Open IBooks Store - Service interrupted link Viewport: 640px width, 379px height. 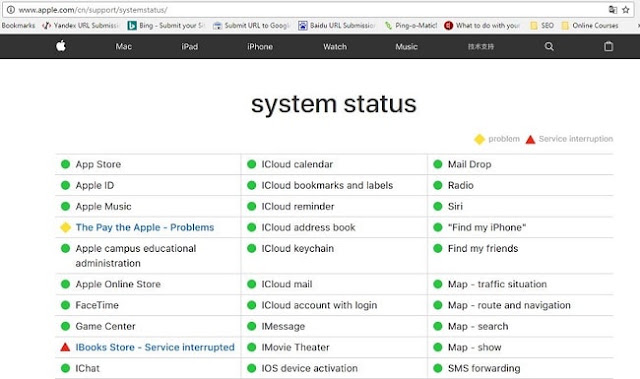pyautogui.click(x=155, y=347)
